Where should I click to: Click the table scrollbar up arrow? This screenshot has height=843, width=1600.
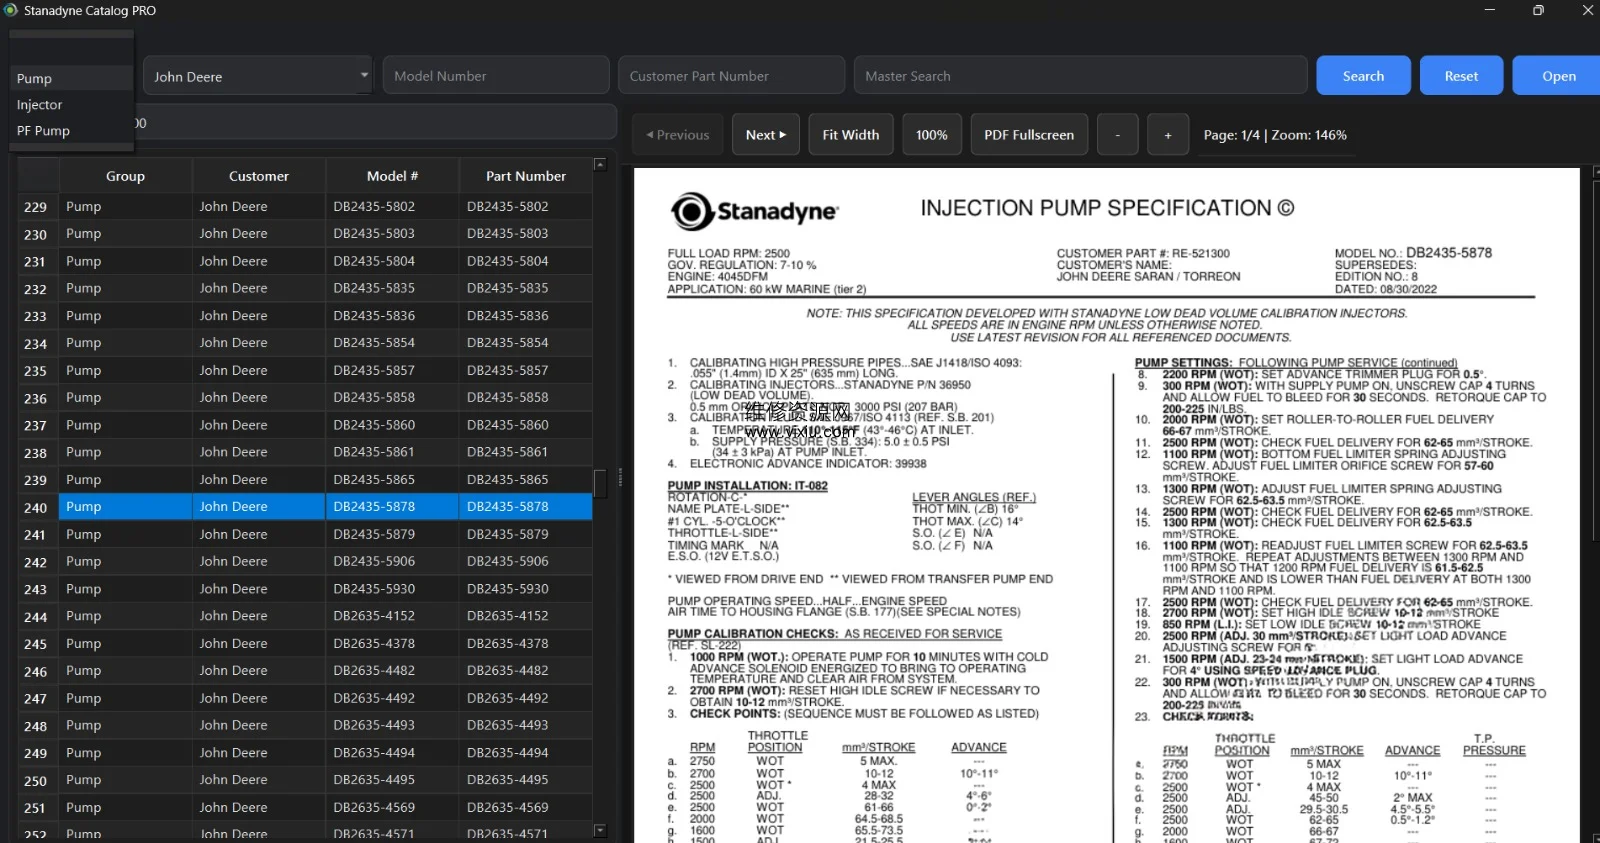[x=600, y=165]
